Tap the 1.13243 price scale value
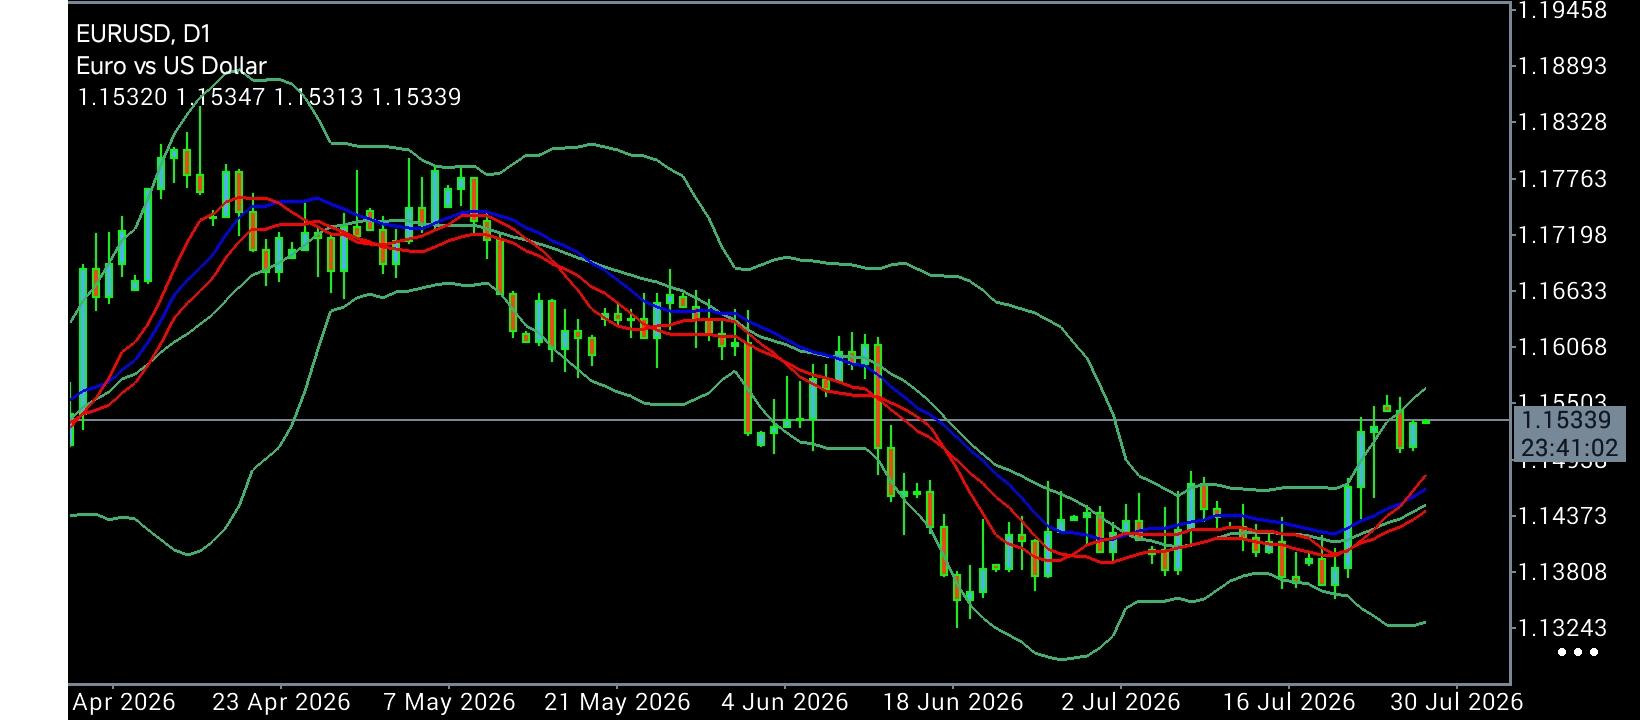Screen dimensions: 1640x720 point(1562,628)
